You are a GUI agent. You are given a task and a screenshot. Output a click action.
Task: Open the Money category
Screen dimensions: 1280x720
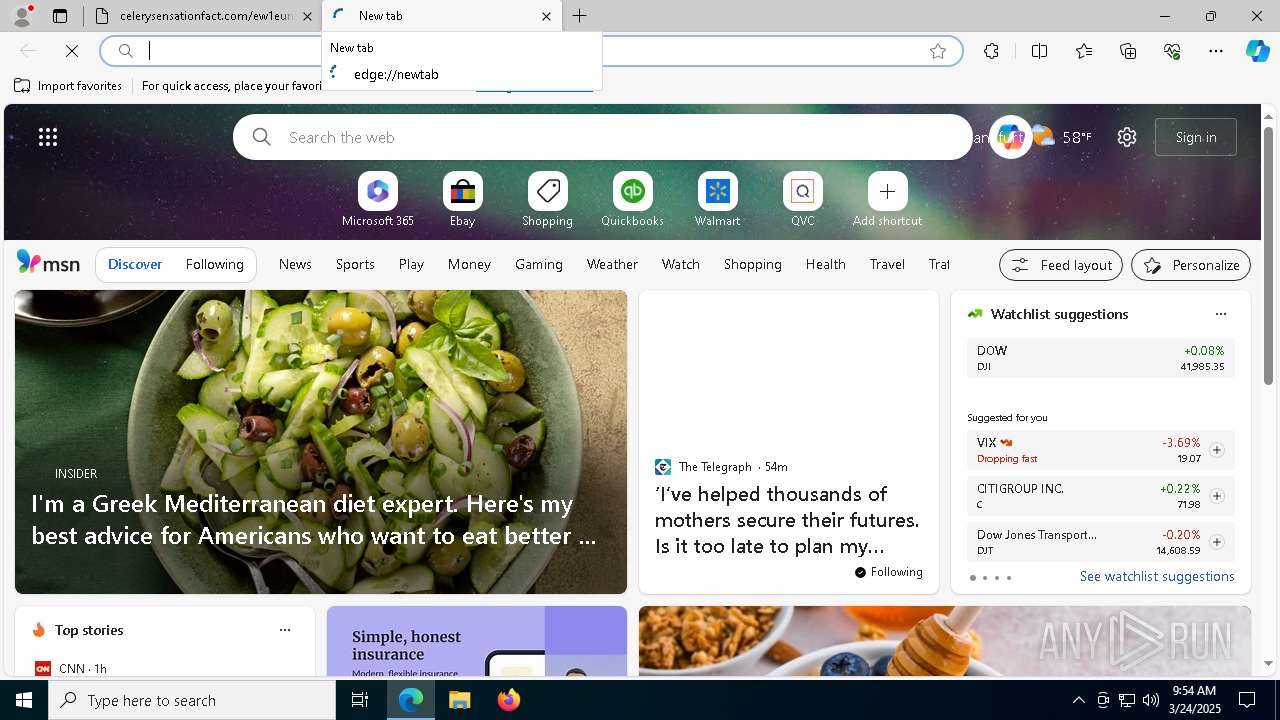pos(469,264)
